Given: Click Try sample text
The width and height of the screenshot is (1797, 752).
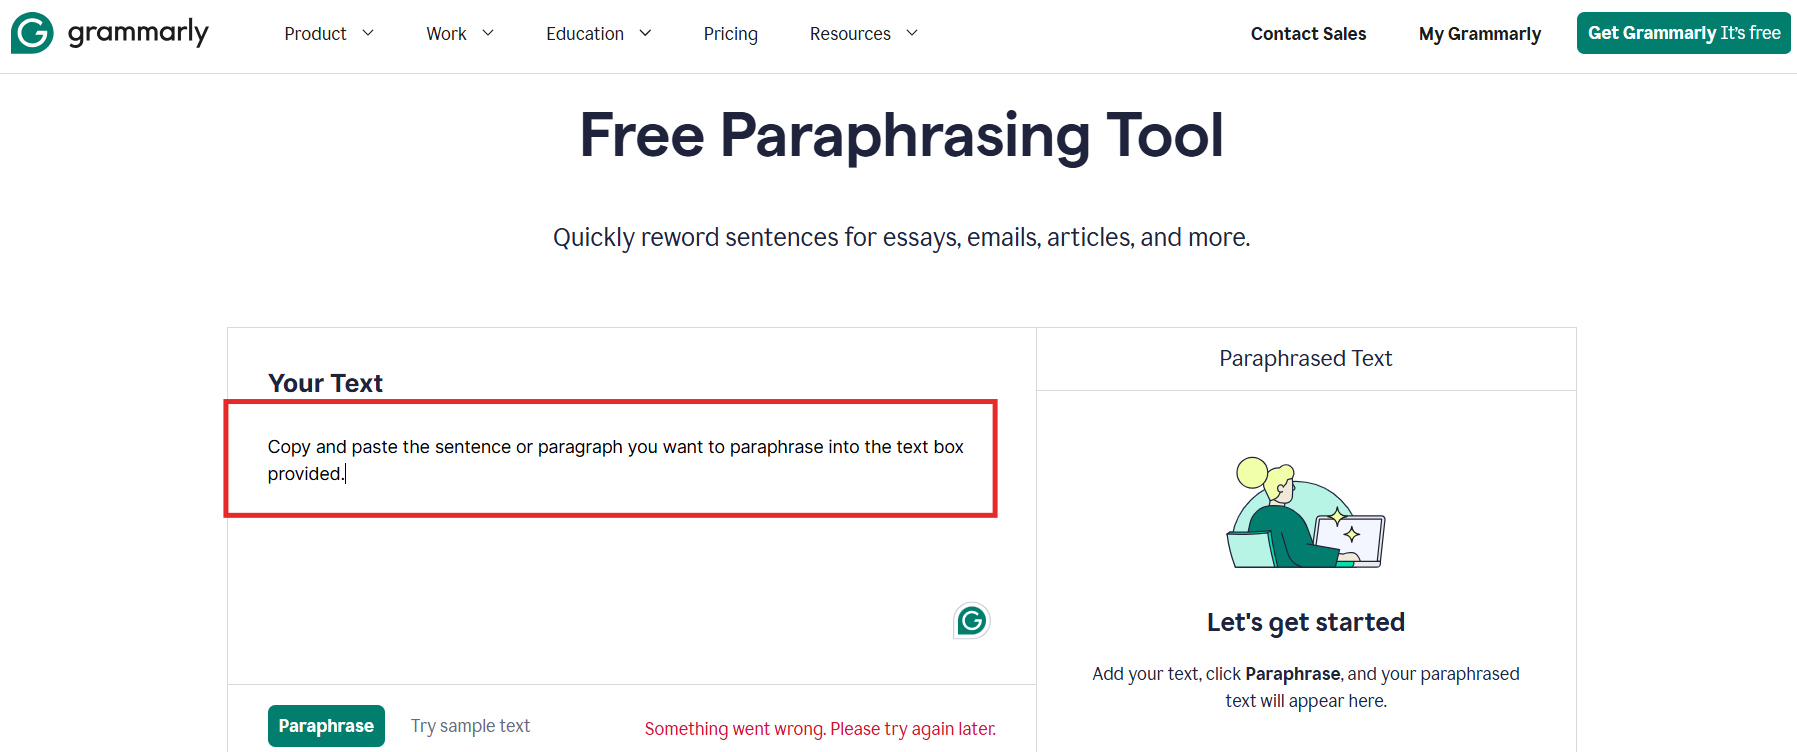Looking at the screenshot, I should [x=470, y=726].
